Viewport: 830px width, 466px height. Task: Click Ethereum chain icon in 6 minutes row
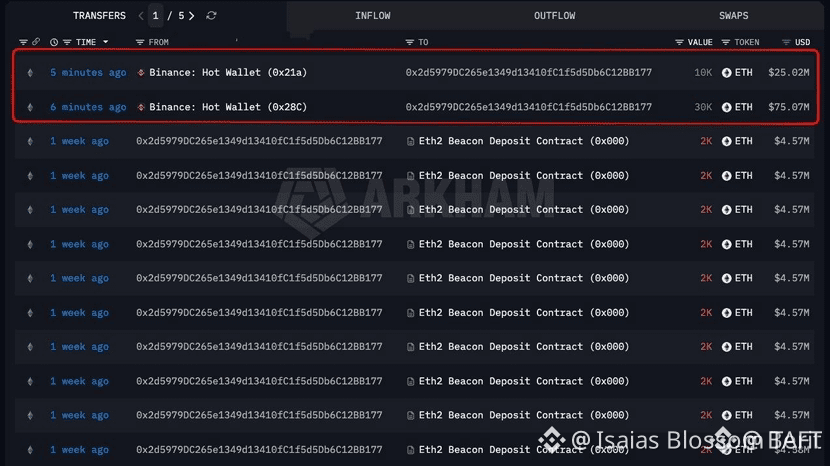point(30,107)
